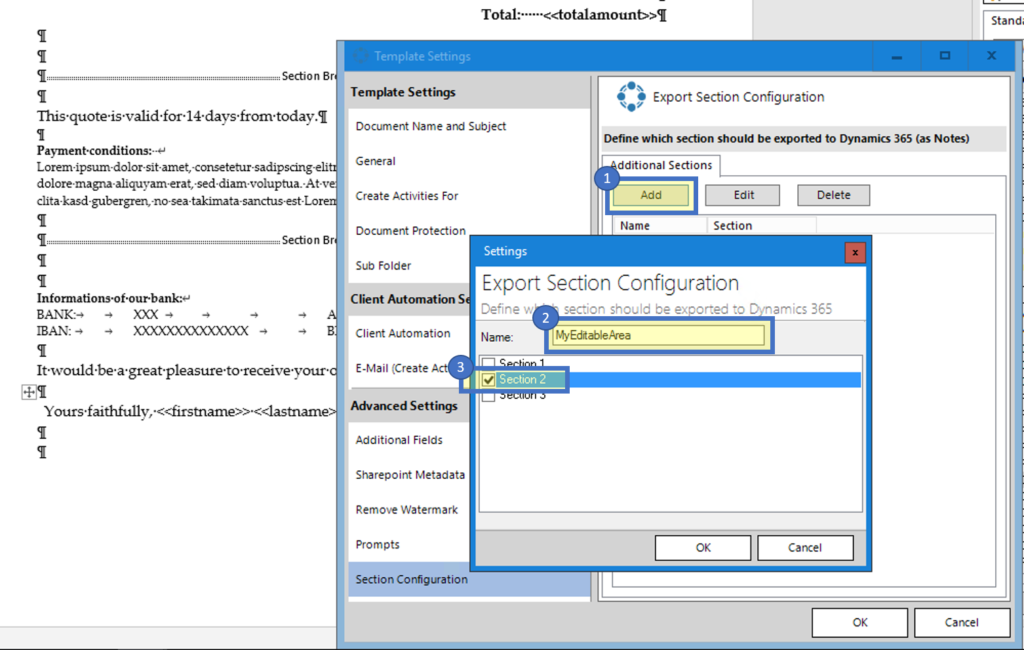Click the Name column header in sections list
The width and height of the screenshot is (1024, 650).
(x=660, y=225)
